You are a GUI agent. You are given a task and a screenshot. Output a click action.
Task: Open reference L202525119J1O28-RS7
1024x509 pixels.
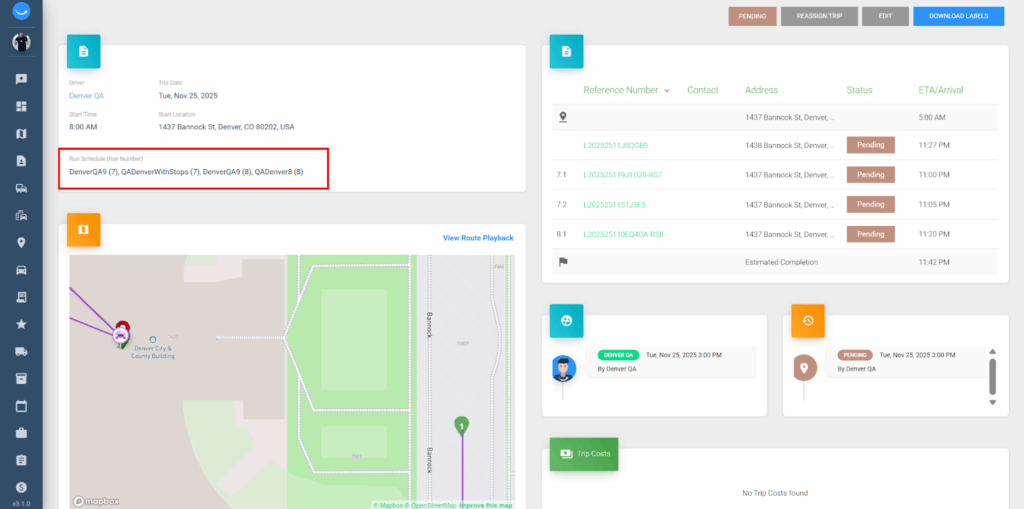(x=622, y=175)
